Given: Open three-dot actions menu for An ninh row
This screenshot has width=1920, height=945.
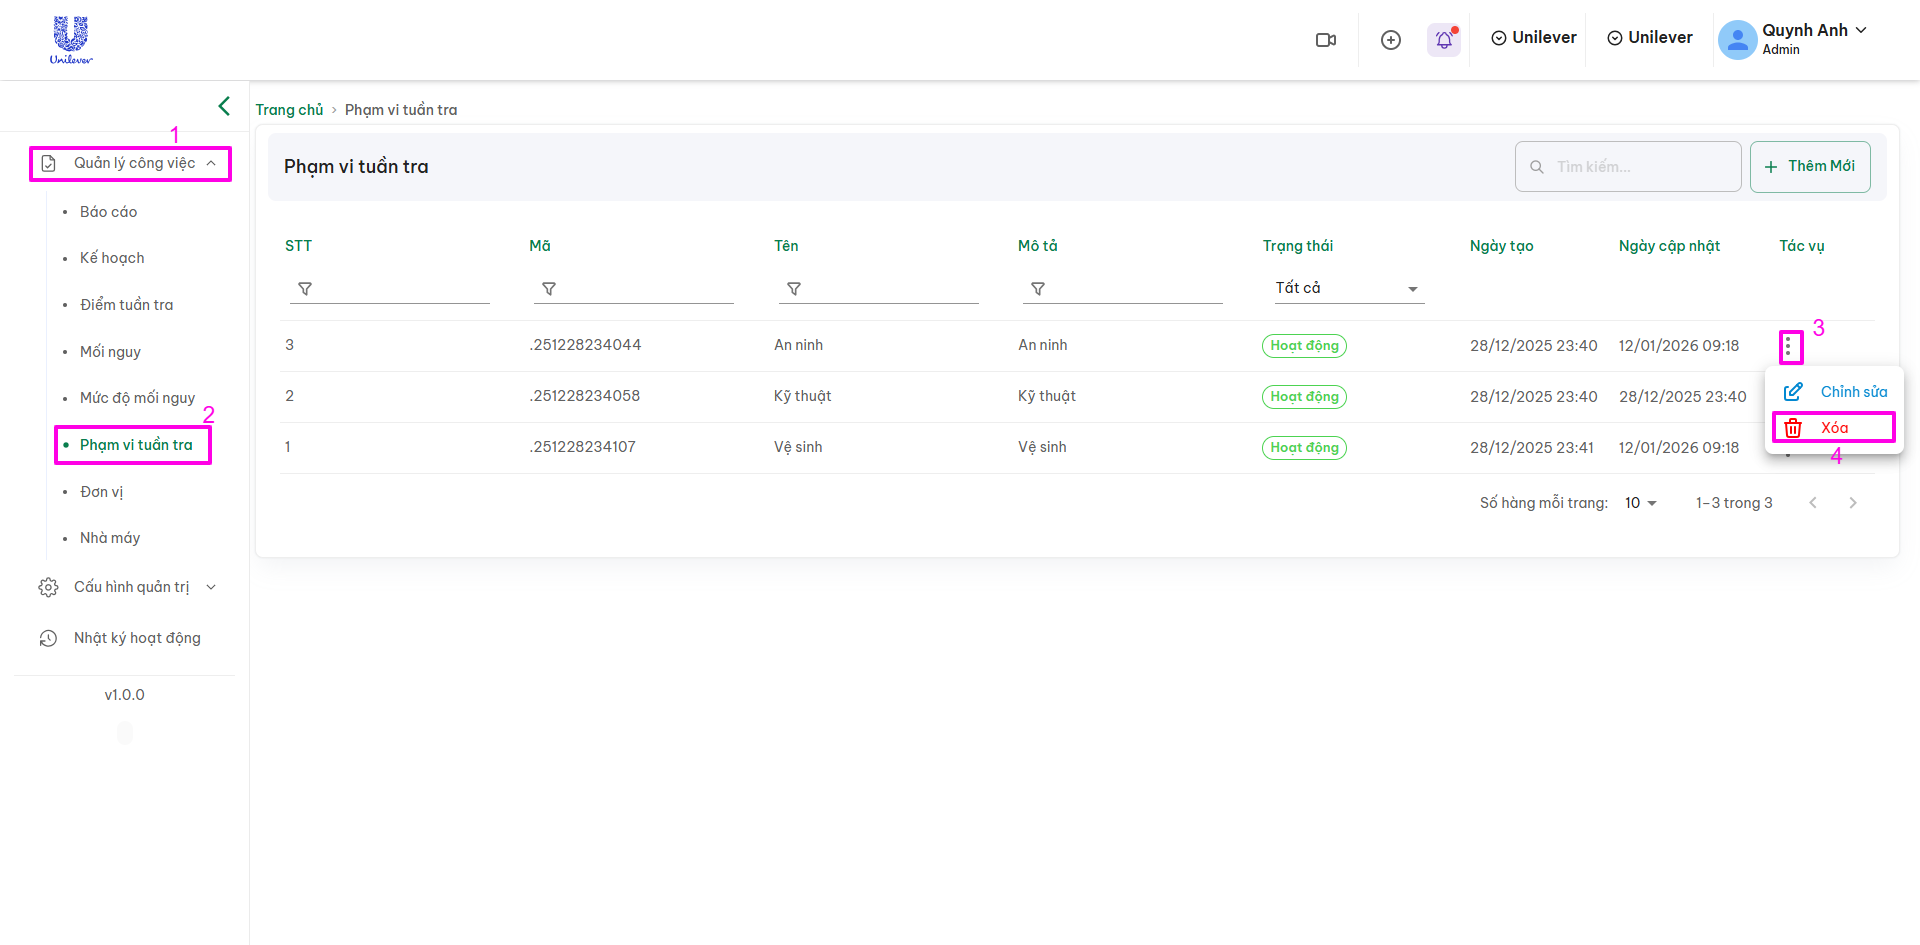Looking at the screenshot, I should [1789, 347].
